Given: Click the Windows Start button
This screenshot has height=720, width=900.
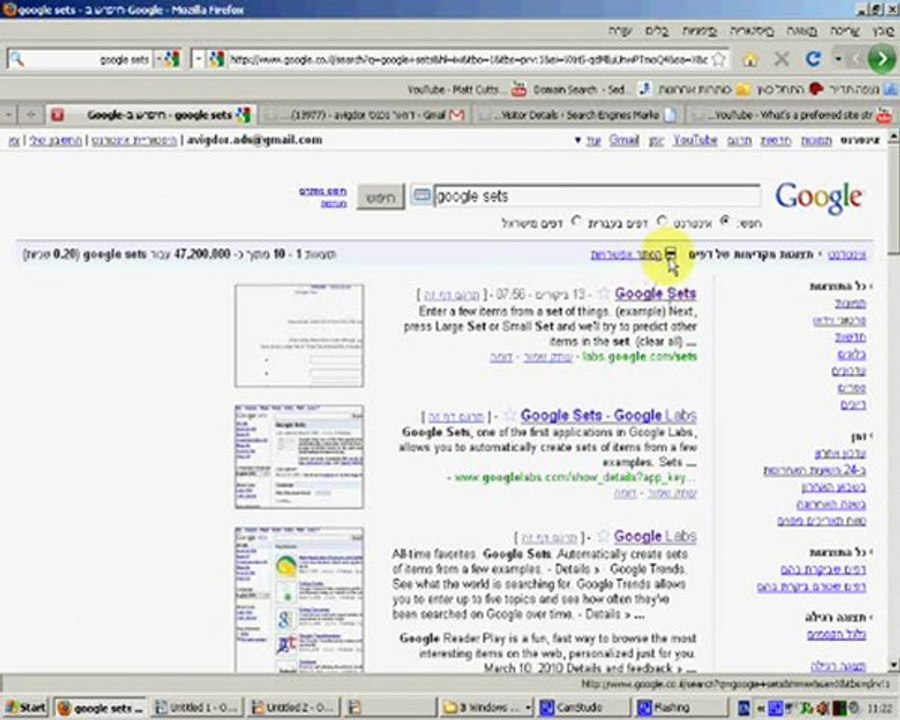Looking at the screenshot, I should [25, 707].
